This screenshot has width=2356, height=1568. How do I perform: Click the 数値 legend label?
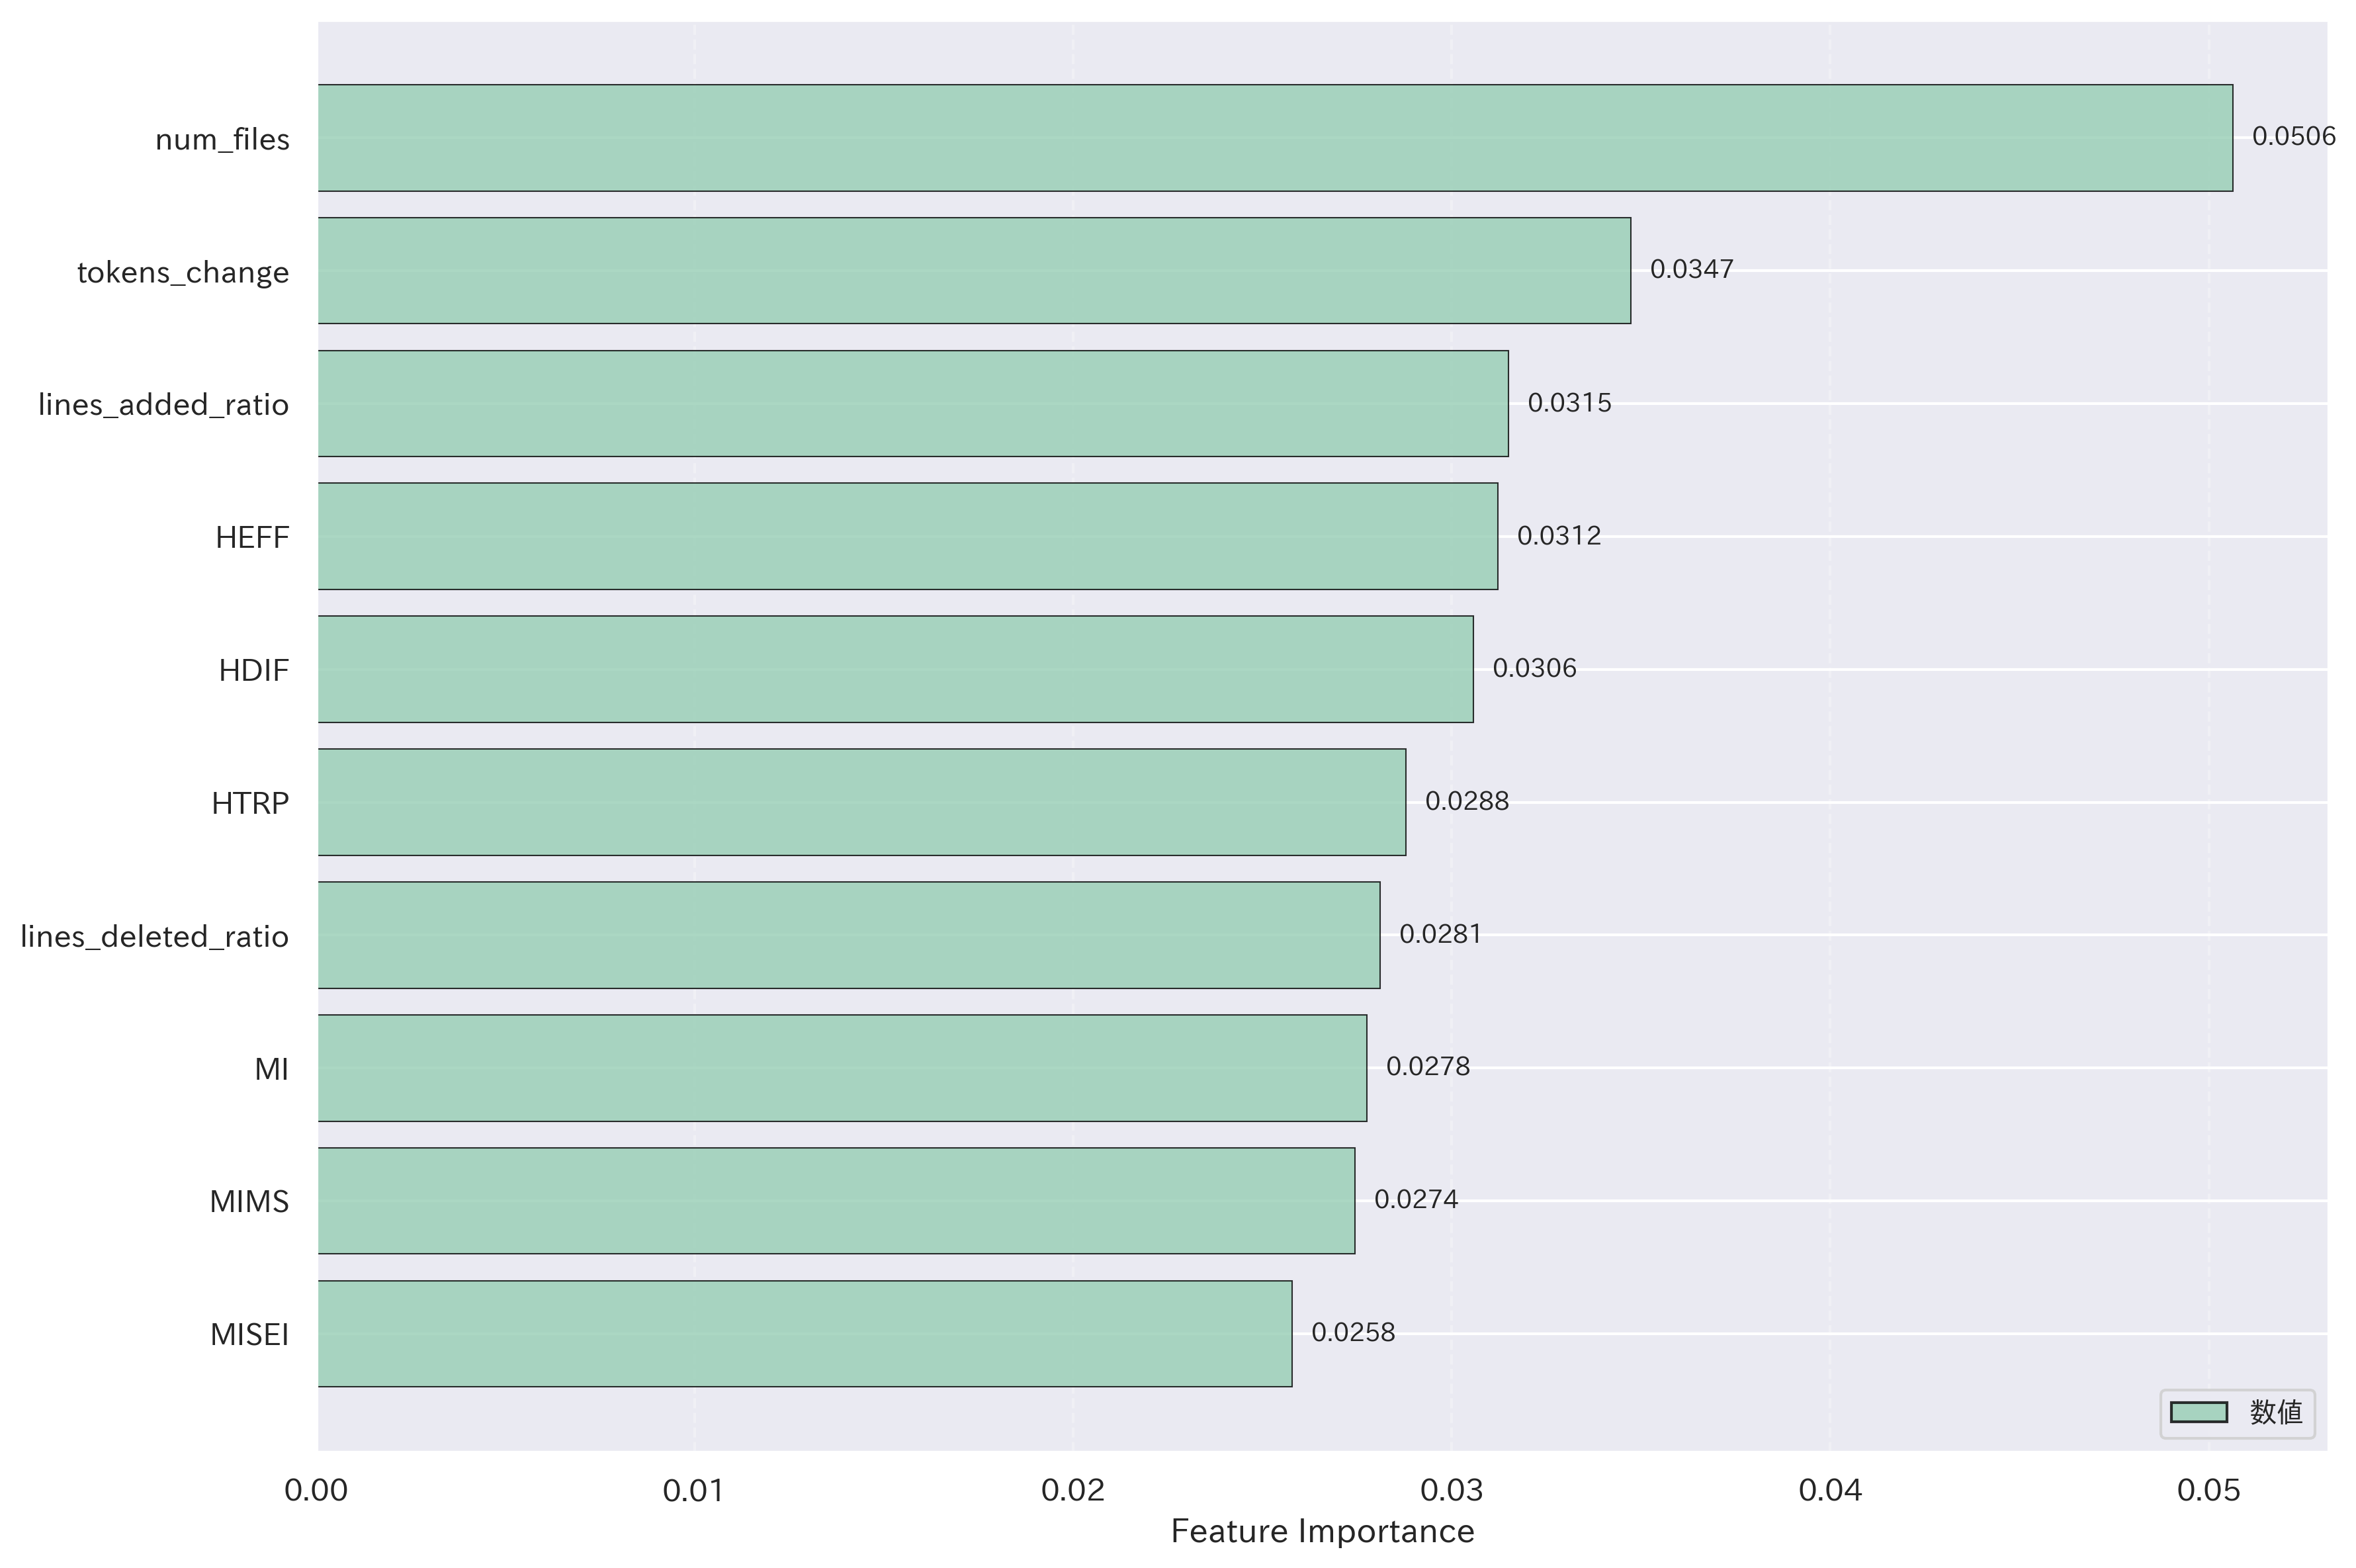(2276, 1412)
